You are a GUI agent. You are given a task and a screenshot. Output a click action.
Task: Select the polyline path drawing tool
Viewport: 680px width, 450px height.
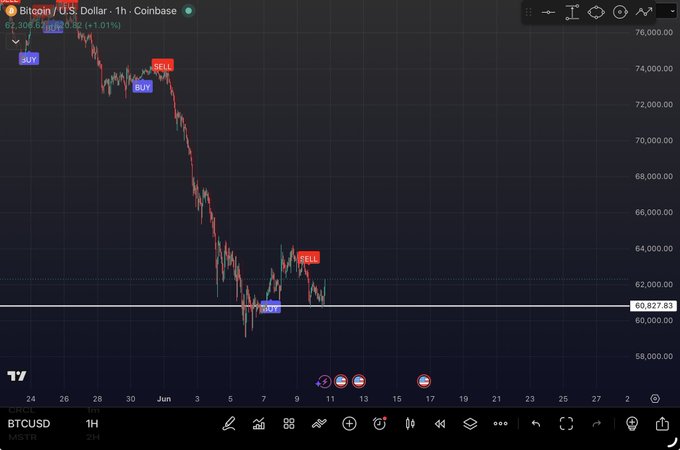644,12
